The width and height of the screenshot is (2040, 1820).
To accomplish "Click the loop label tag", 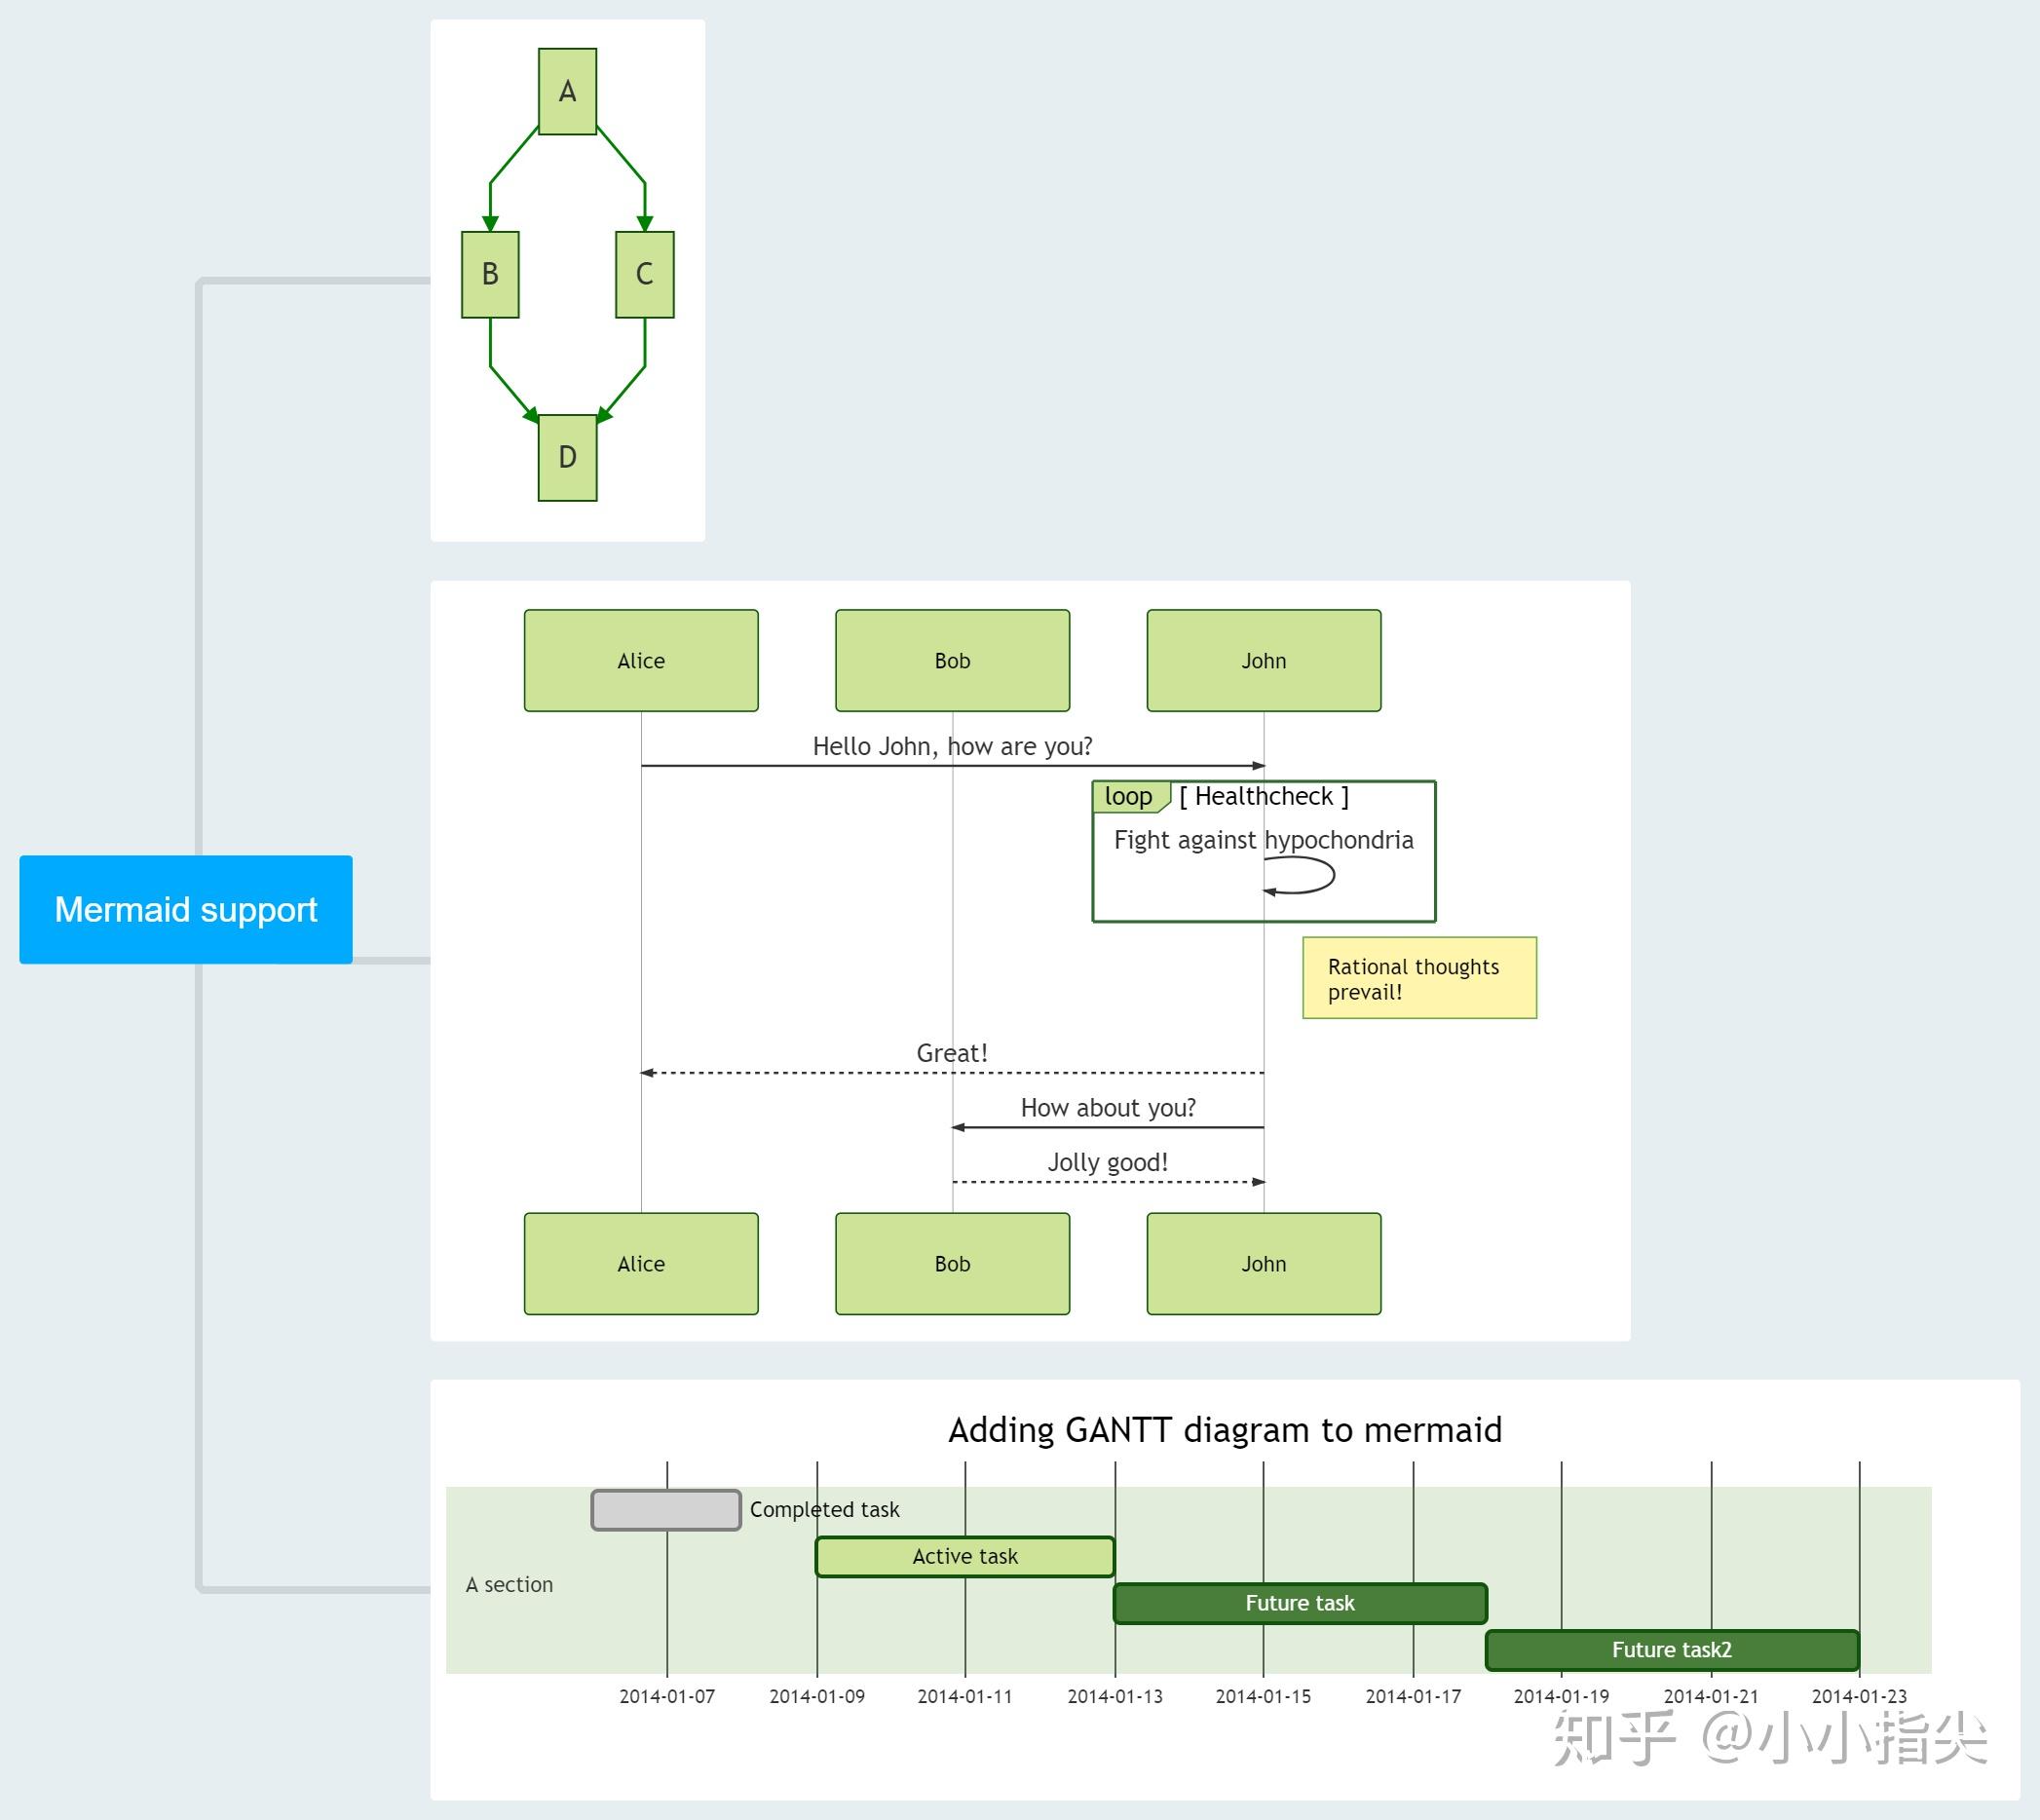I will coord(1128,796).
